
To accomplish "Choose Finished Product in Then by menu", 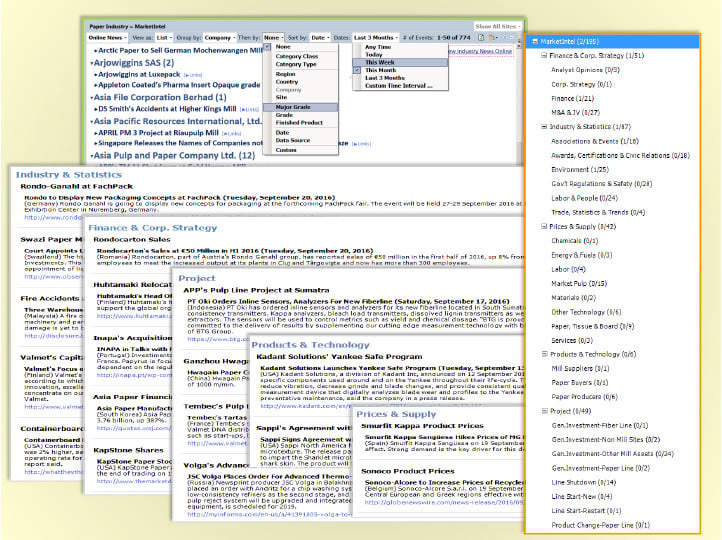I will 299,123.
